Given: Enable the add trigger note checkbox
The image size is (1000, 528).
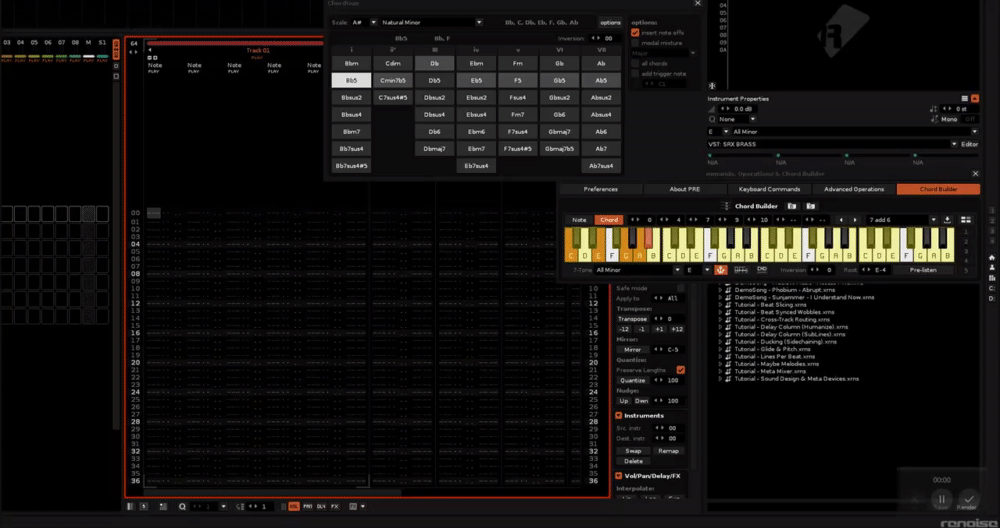Looking at the screenshot, I should click(x=635, y=73).
